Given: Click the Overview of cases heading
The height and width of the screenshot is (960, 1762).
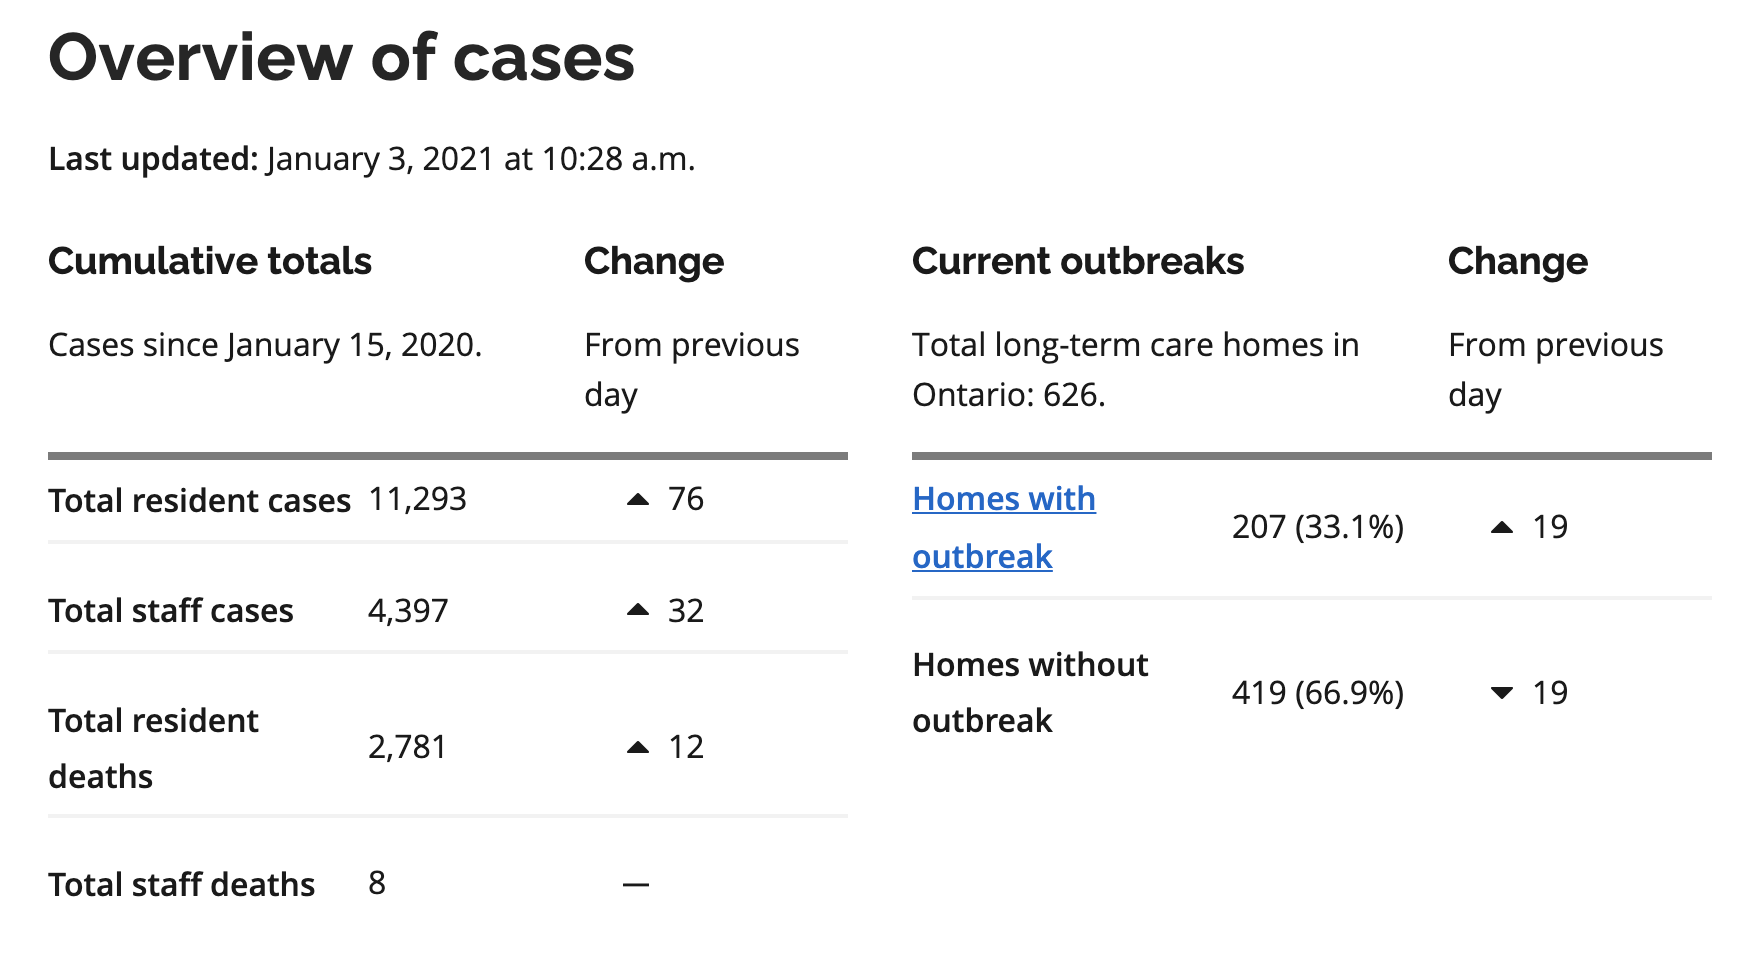Looking at the screenshot, I should (341, 57).
